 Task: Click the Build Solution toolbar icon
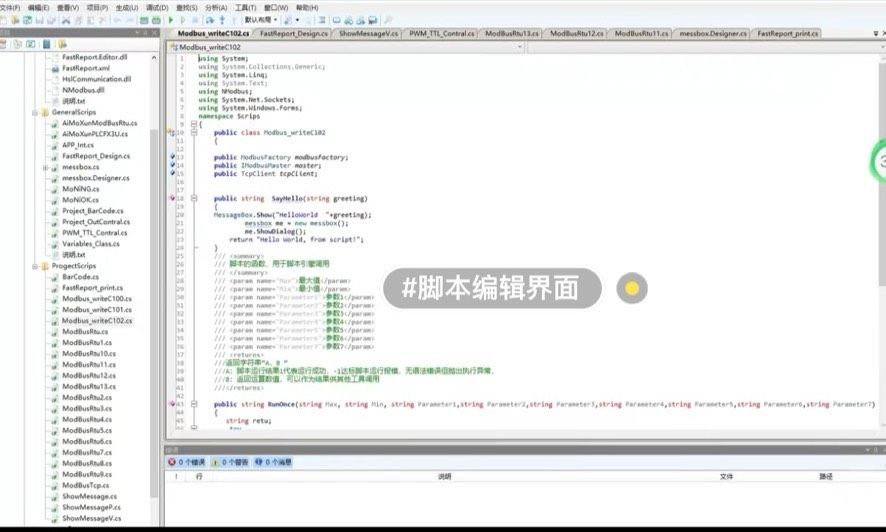click(x=144, y=20)
